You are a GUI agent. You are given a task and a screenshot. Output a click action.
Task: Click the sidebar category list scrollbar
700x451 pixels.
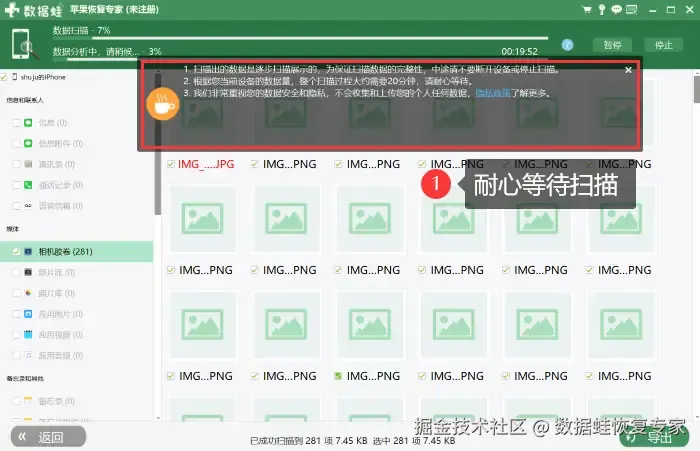click(158, 144)
